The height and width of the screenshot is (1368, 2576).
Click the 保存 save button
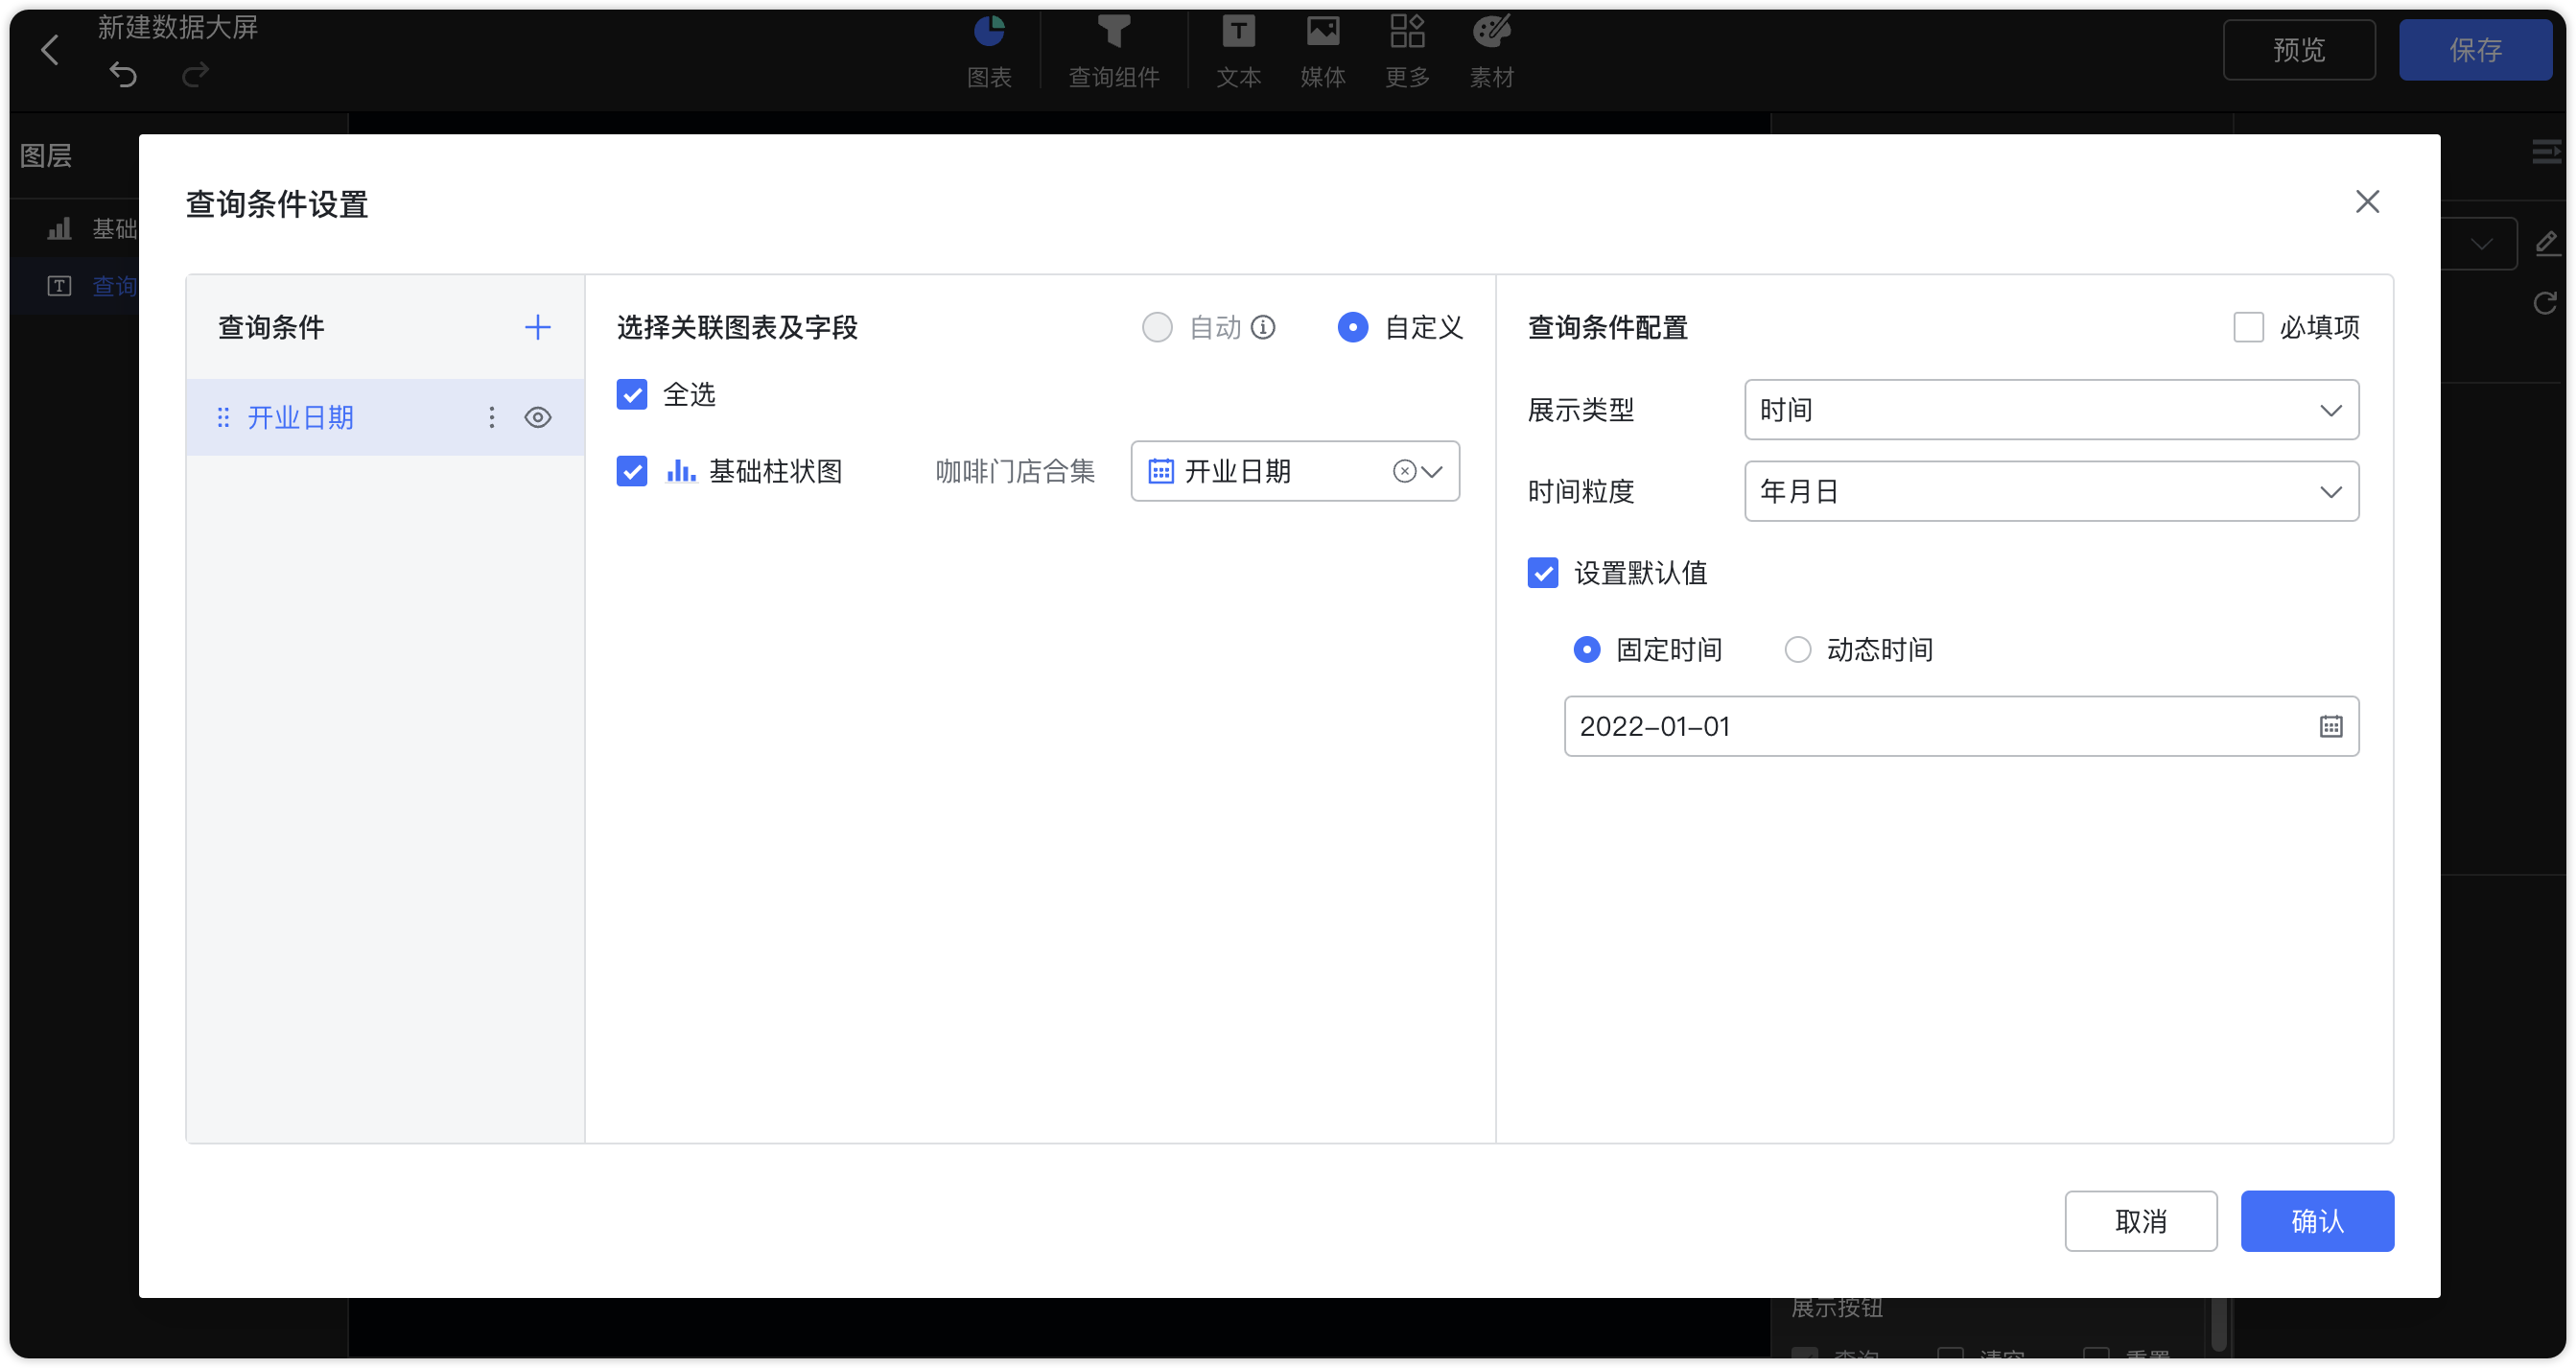pos(2475,50)
